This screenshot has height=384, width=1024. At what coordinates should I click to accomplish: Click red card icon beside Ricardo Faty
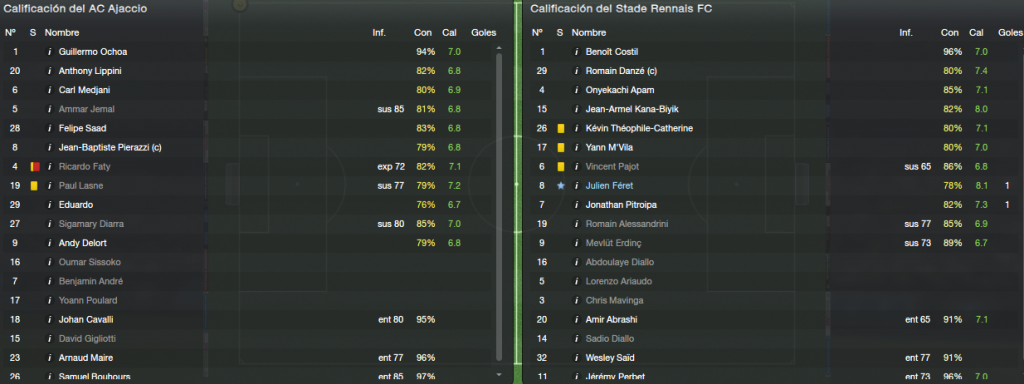coord(33,167)
